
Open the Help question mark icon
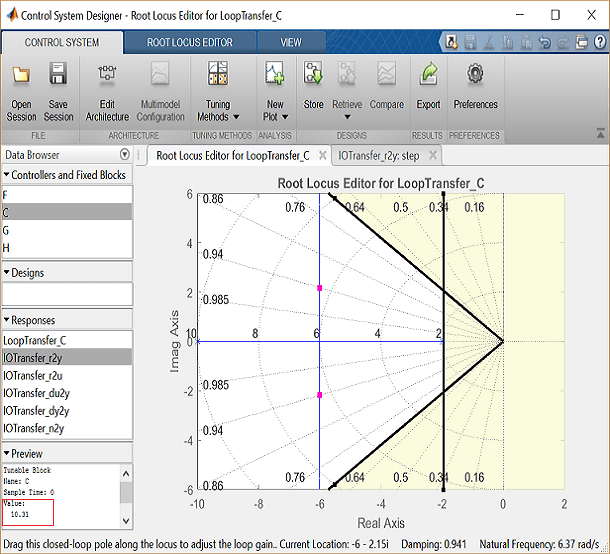coord(600,42)
